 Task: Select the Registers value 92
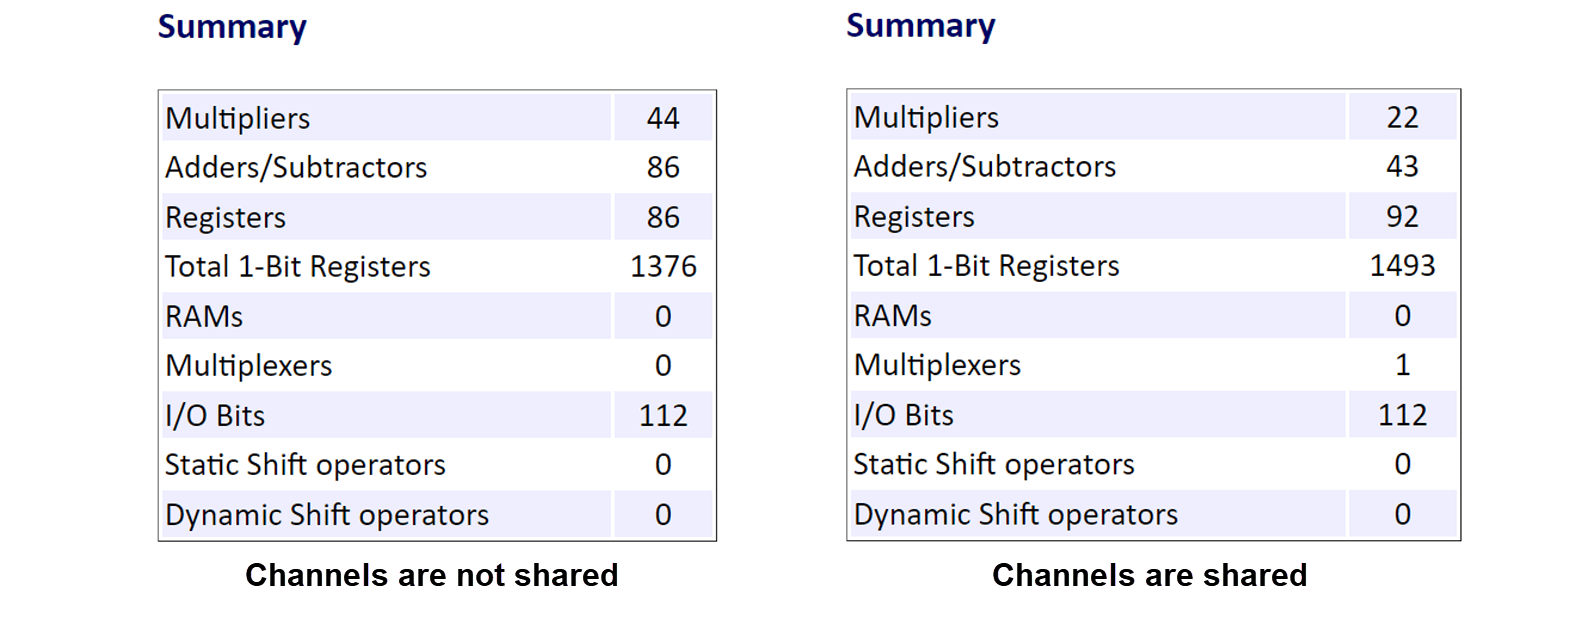pos(1402,216)
